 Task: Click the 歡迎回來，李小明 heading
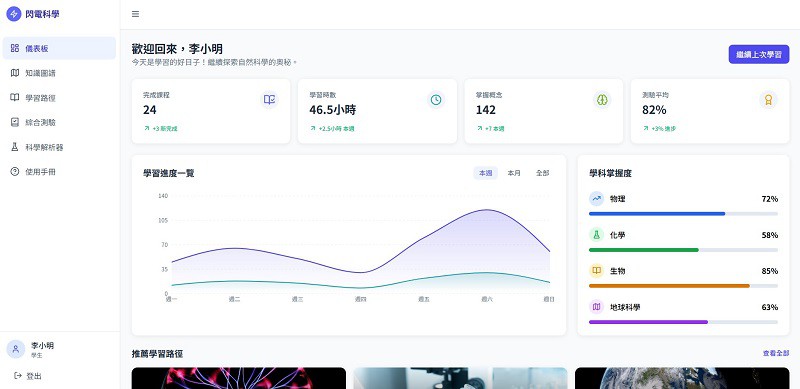(x=177, y=49)
